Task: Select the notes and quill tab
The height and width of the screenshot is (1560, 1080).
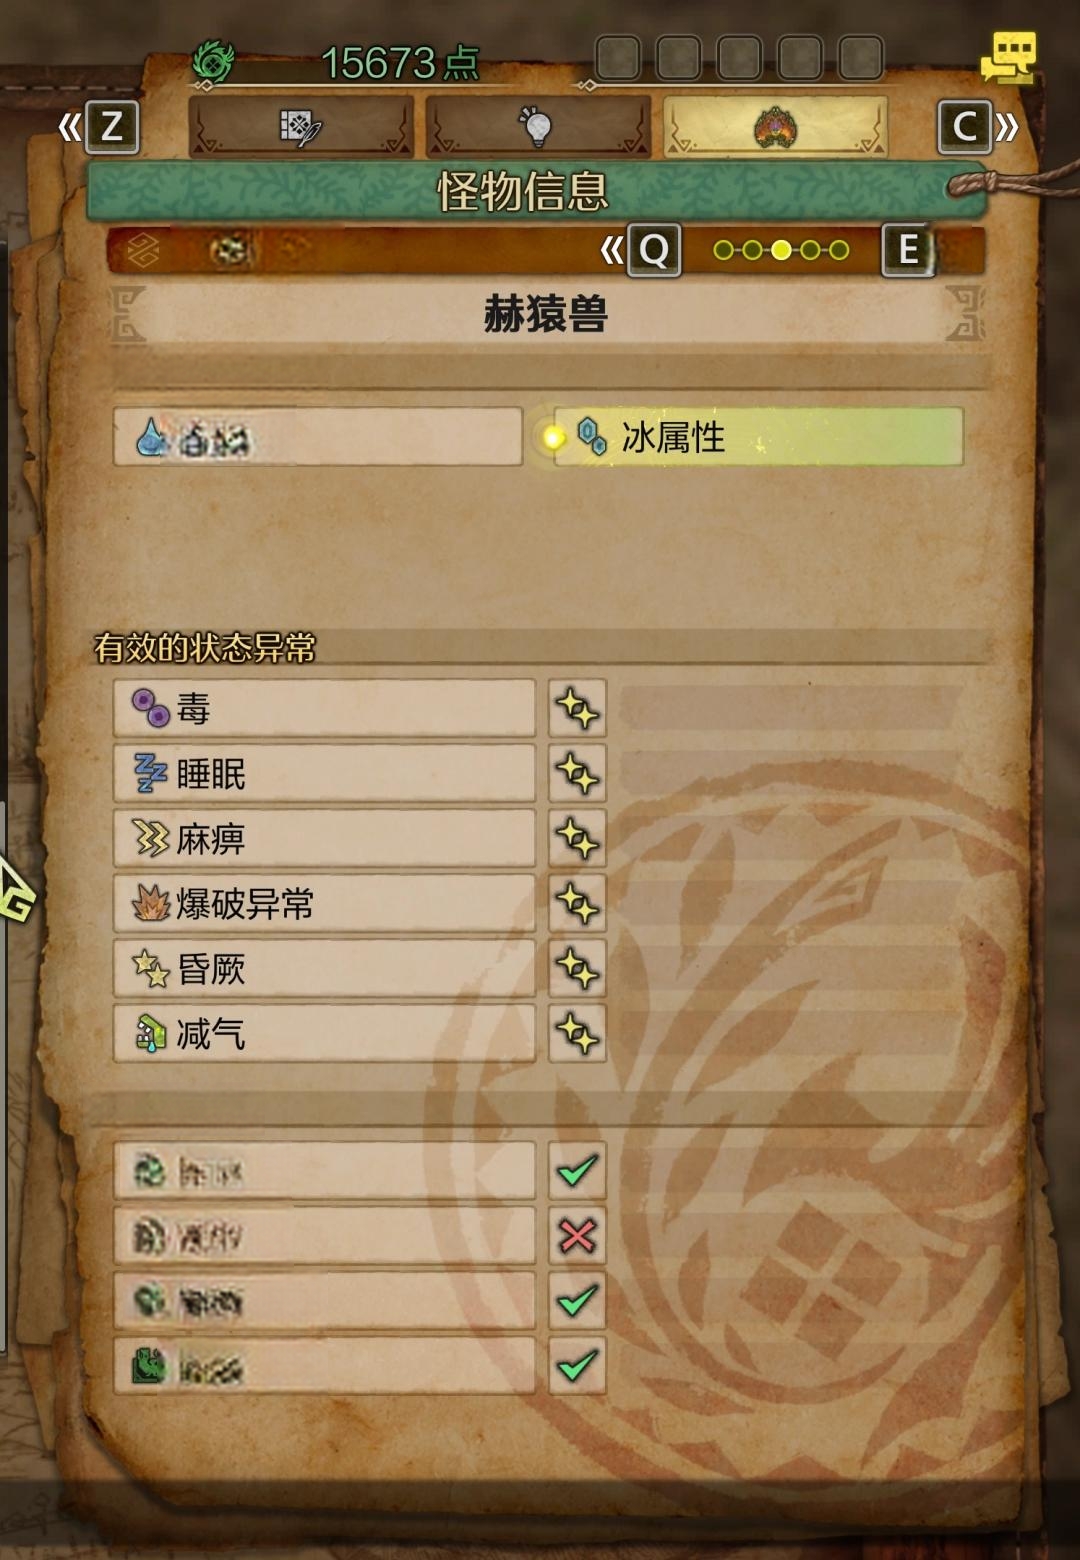Action: (x=300, y=127)
